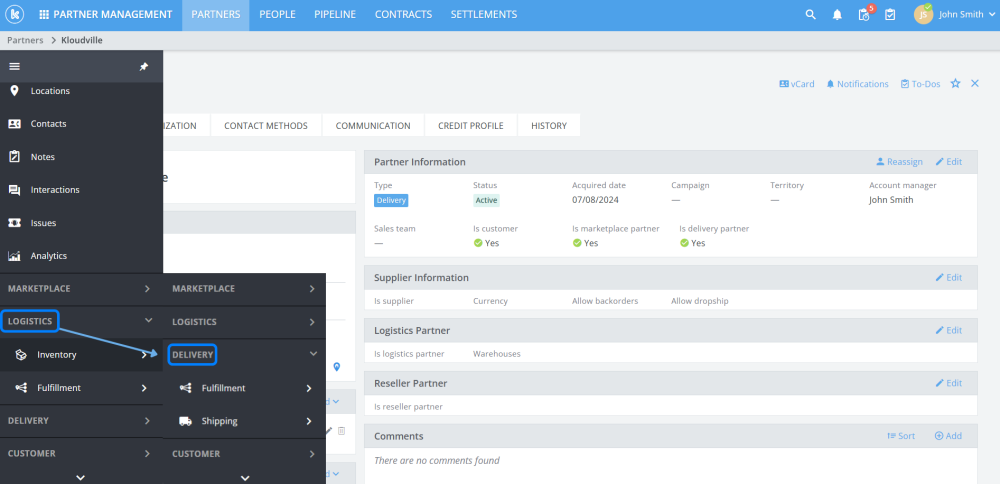This screenshot has height=484, width=1000.
Task: Click the Kloudville breadcrumb text
Action: pos(82,40)
